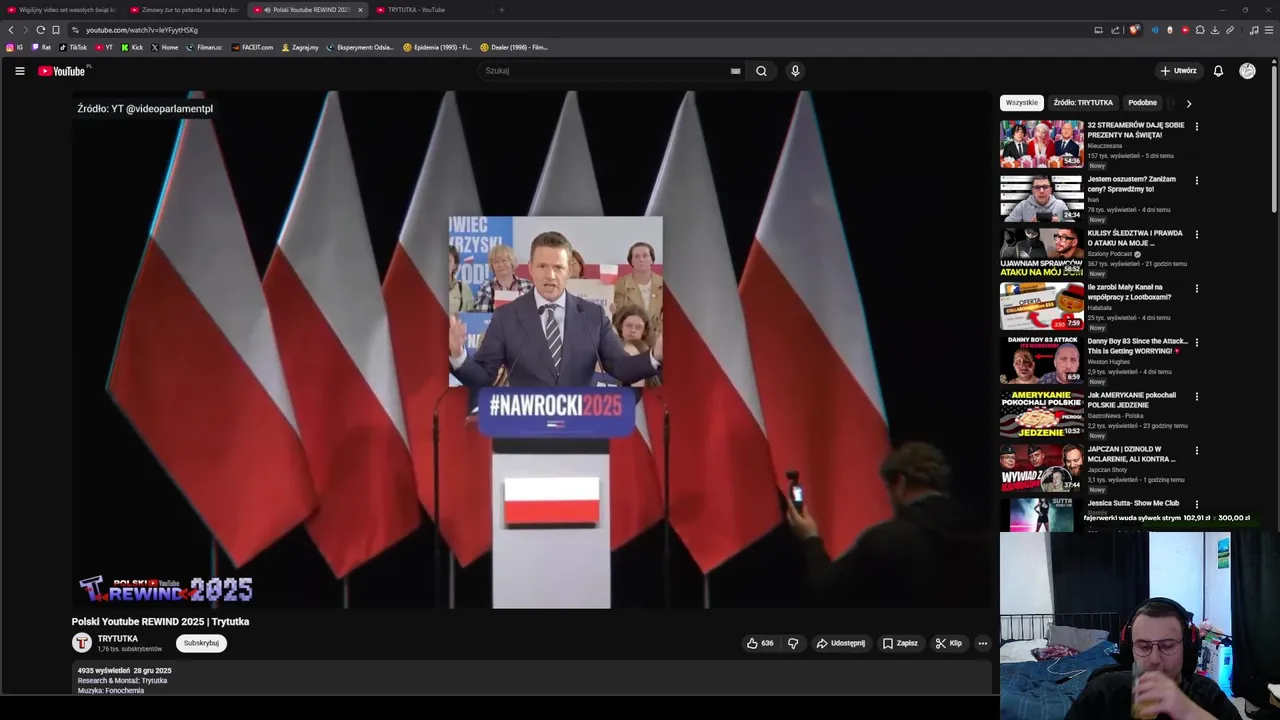This screenshot has width=1280, height=720.
Task: Create a clip with Klip button
Action: point(949,643)
